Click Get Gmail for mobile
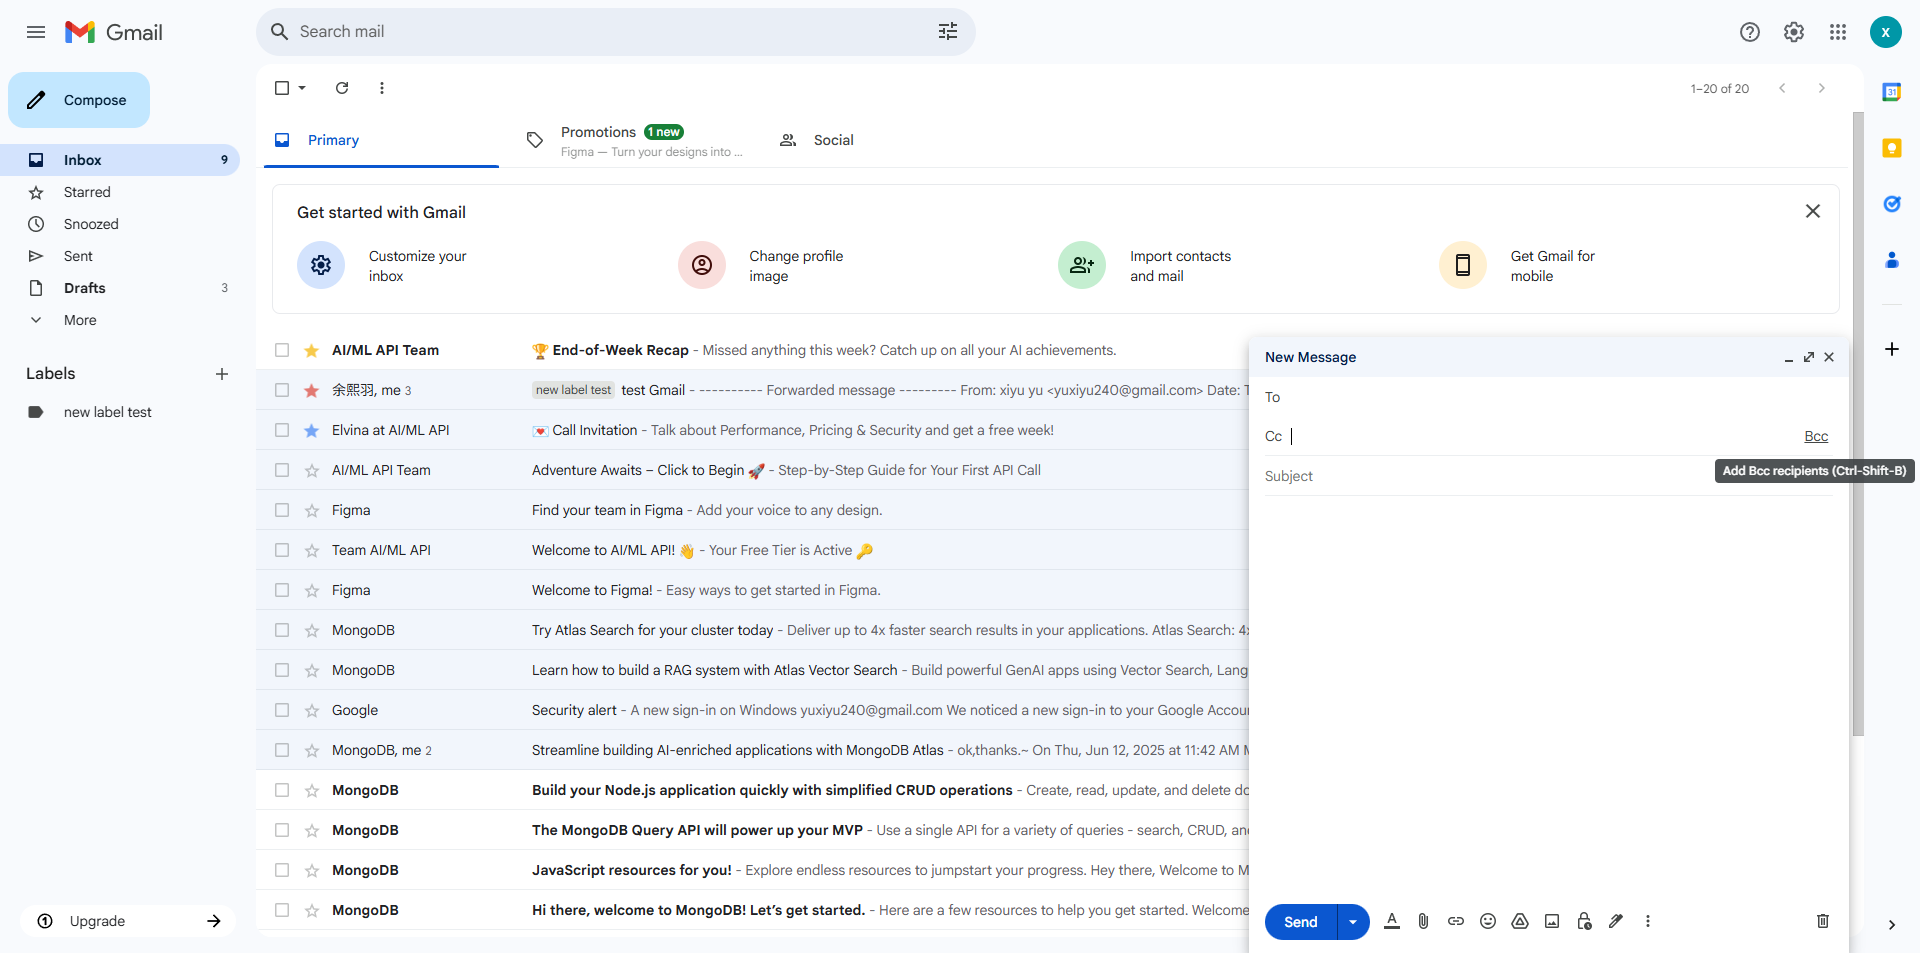 tap(1518, 266)
